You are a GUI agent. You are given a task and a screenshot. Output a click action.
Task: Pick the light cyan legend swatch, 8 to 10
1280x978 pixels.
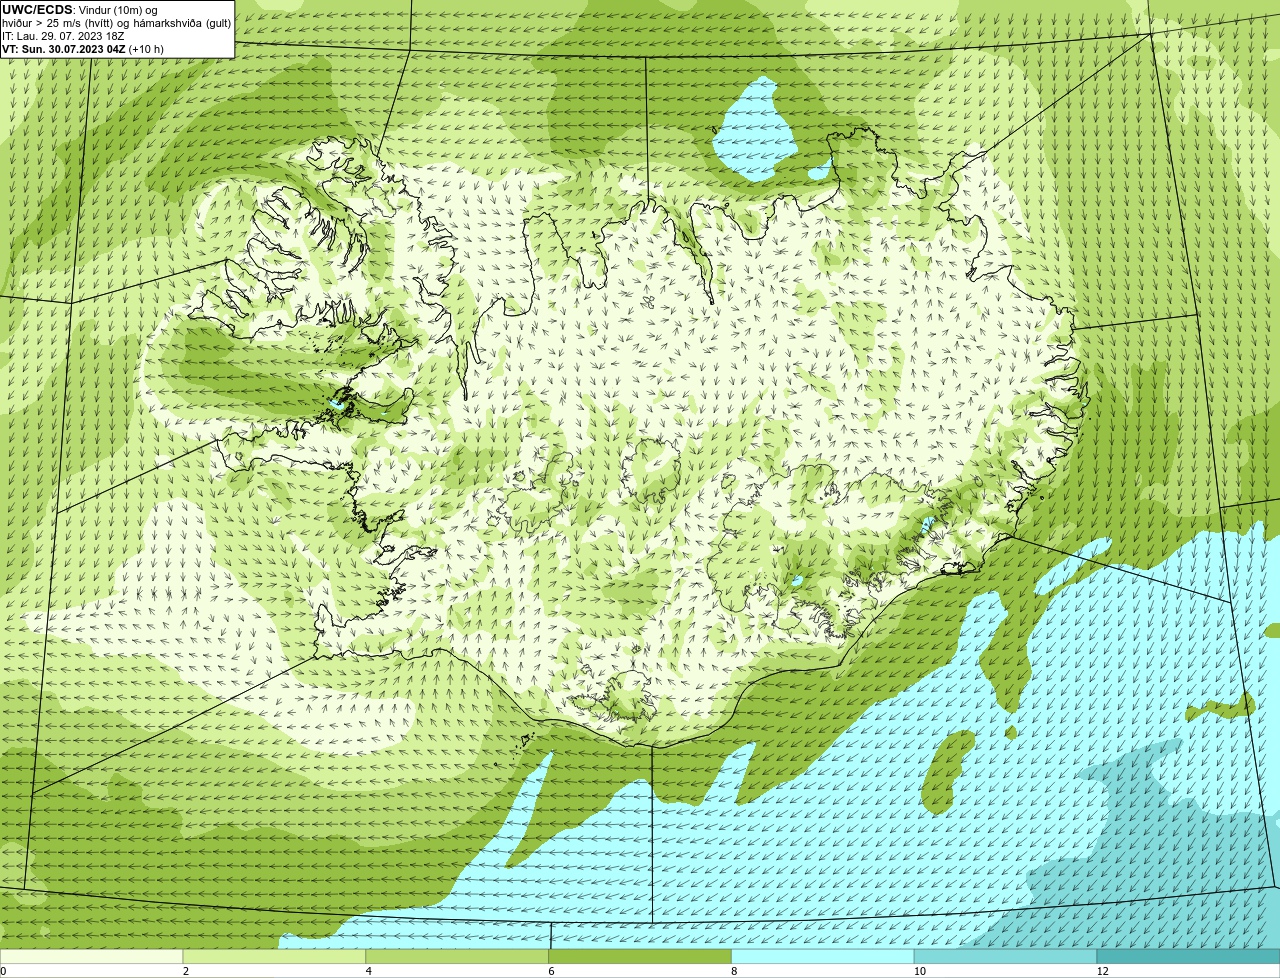pos(823,957)
